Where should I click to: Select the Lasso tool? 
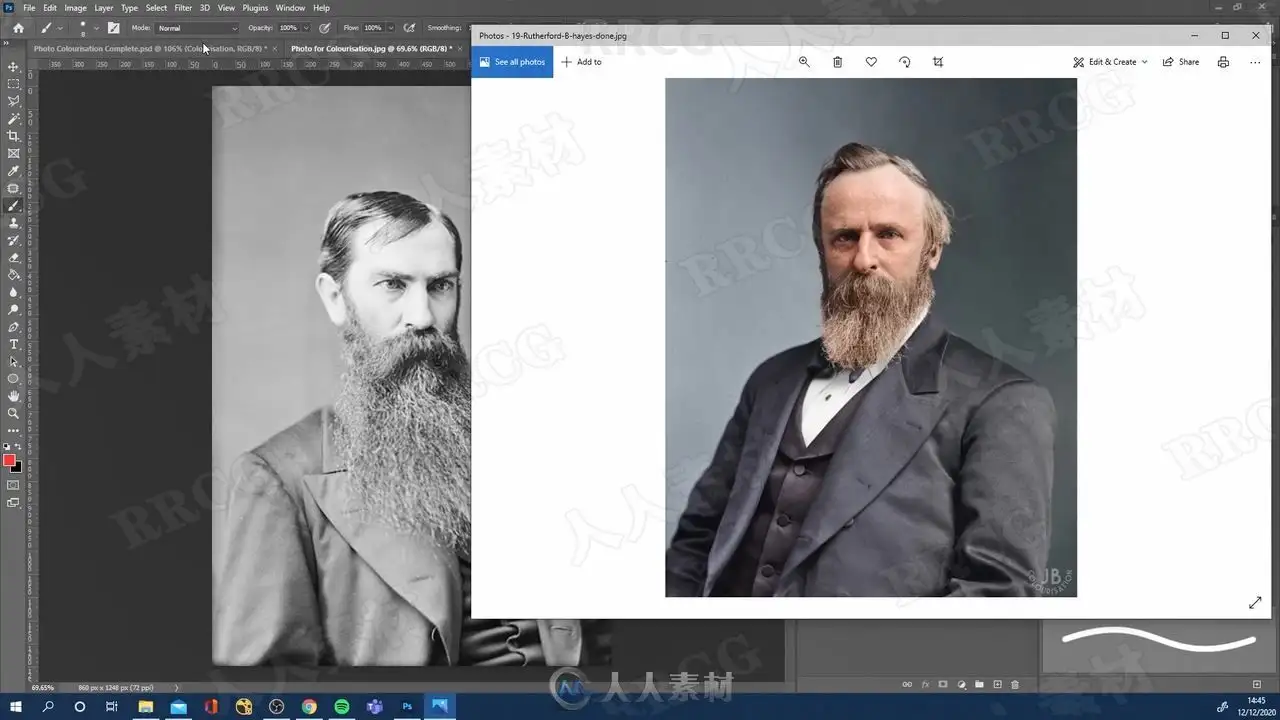click(13, 101)
